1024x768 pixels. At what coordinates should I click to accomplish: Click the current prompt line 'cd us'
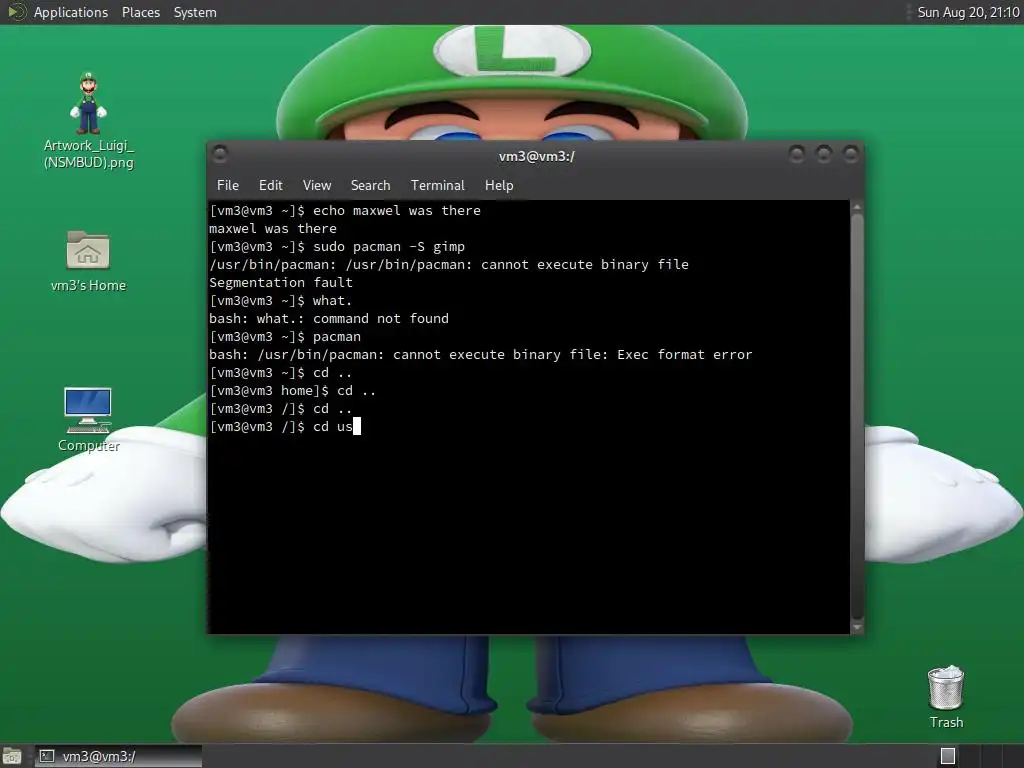click(285, 426)
